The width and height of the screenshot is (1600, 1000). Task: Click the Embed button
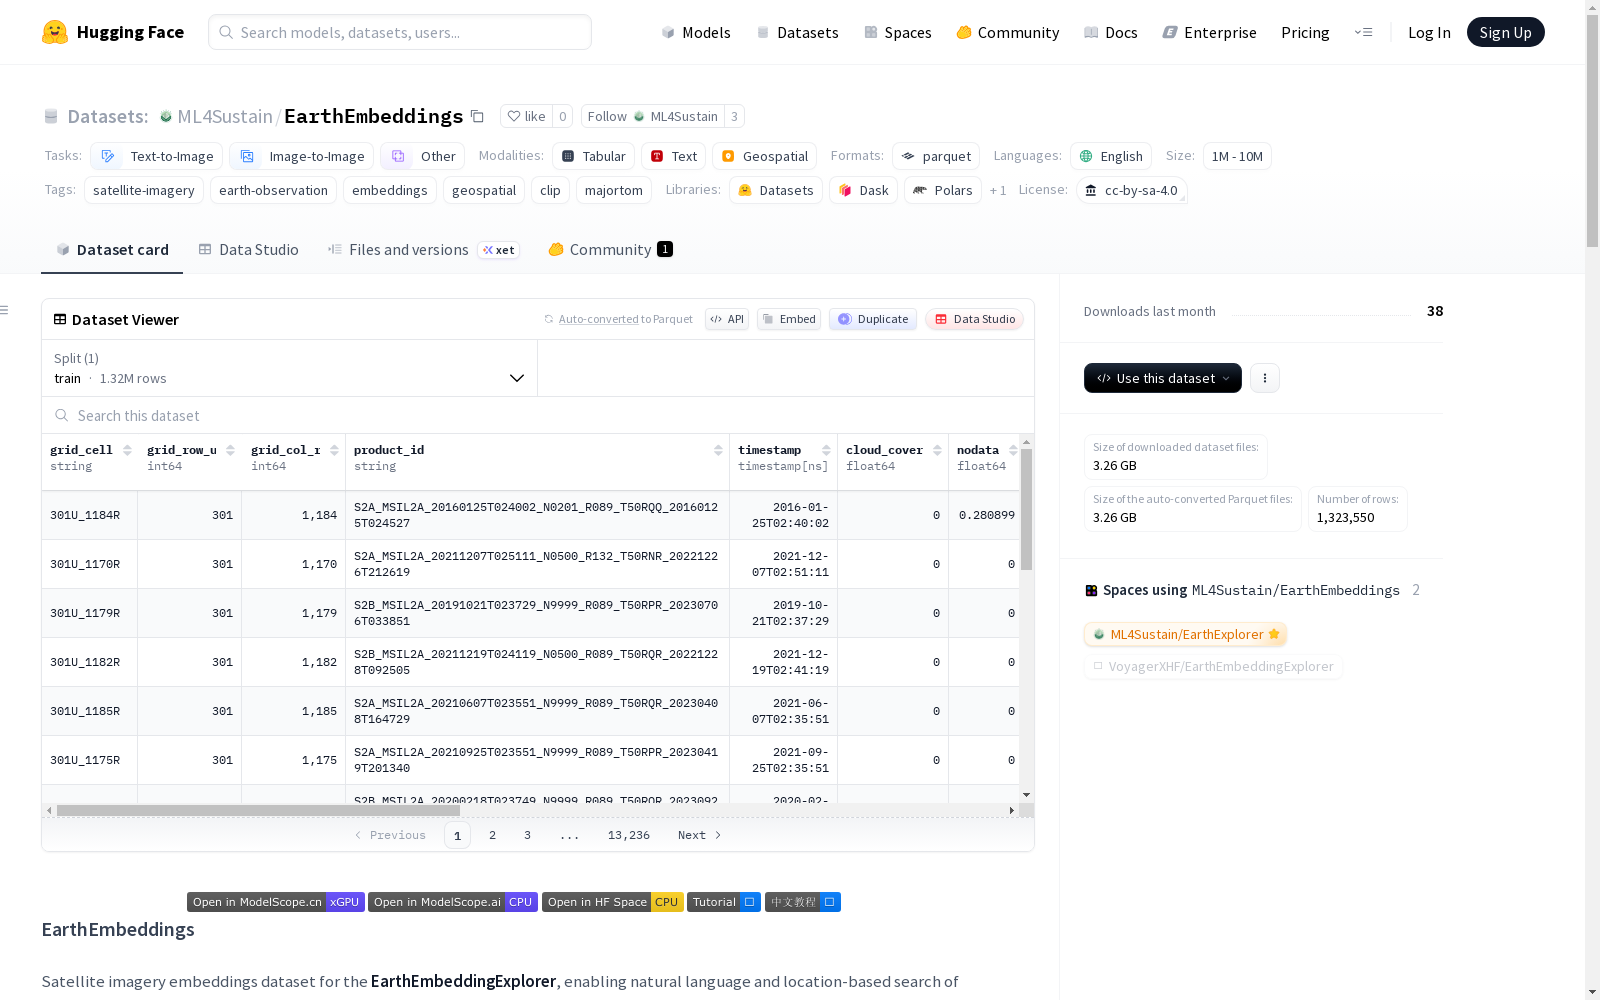click(788, 319)
